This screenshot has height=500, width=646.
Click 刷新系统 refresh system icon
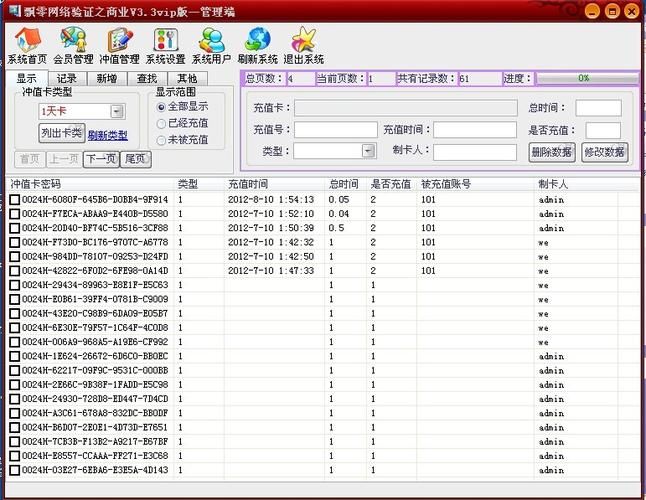(257, 45)
